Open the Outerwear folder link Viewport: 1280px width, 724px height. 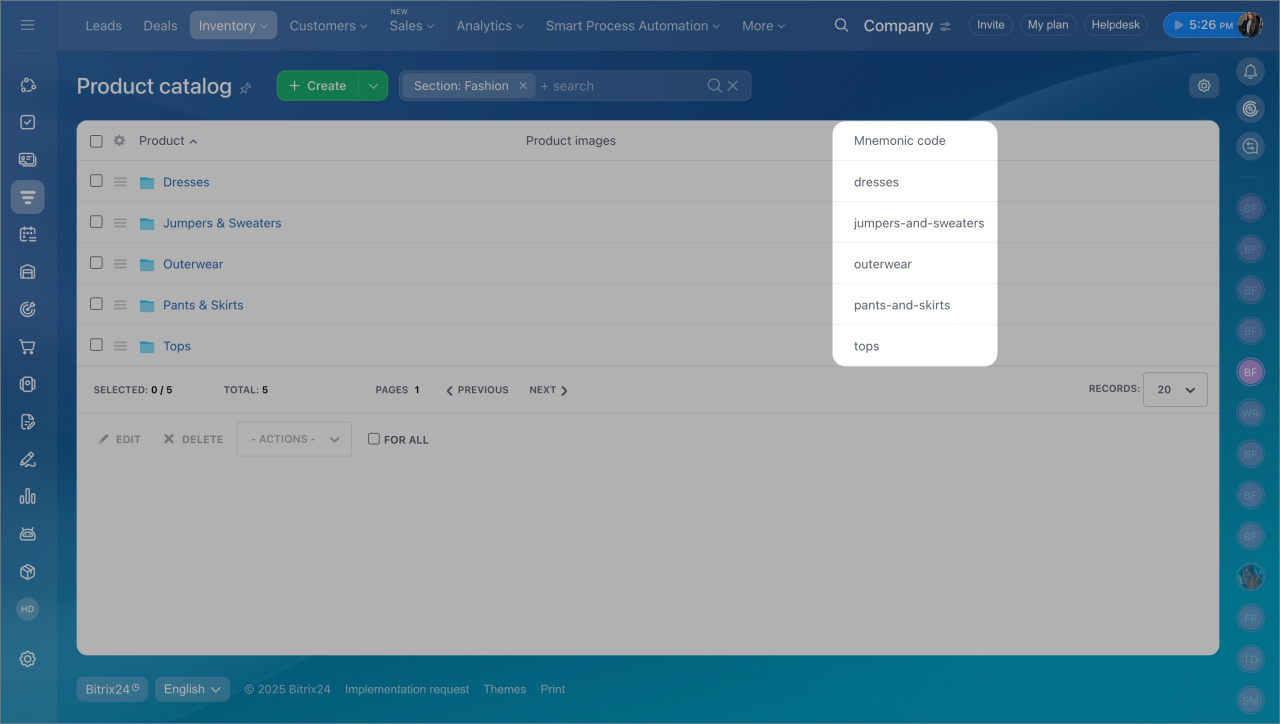click(x=193, y=264)
